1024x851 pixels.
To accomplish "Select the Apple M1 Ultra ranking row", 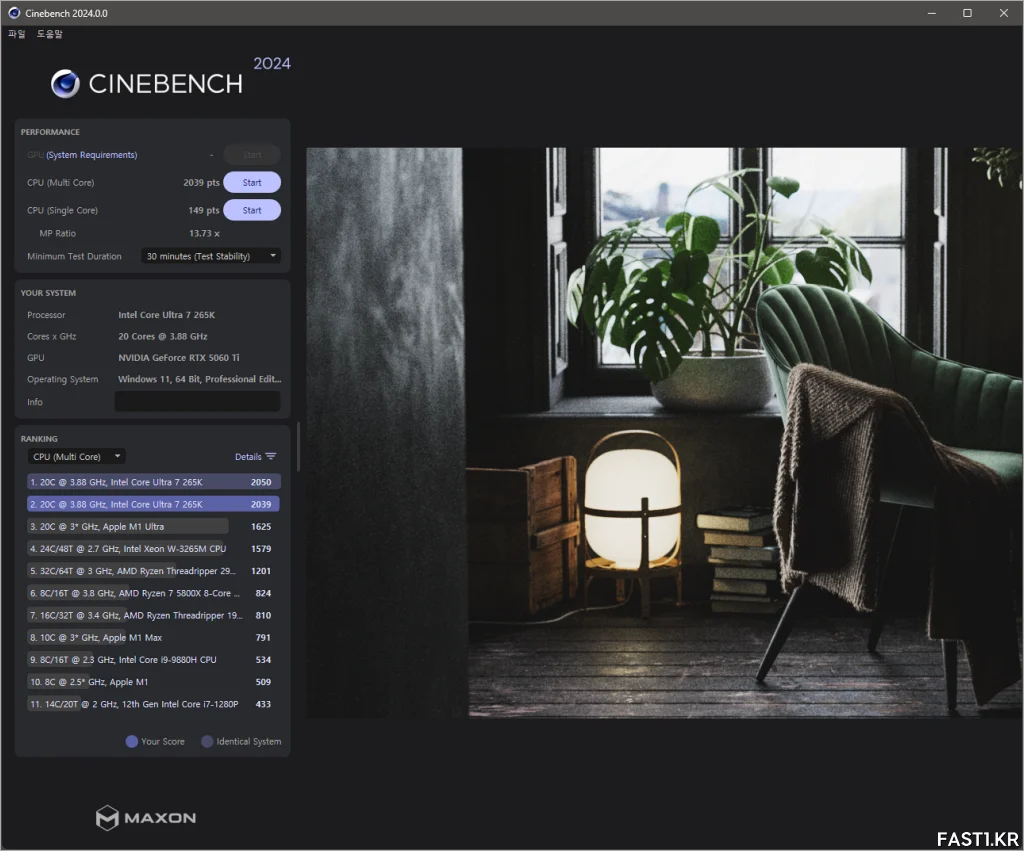I will click(x=153, y=526).
